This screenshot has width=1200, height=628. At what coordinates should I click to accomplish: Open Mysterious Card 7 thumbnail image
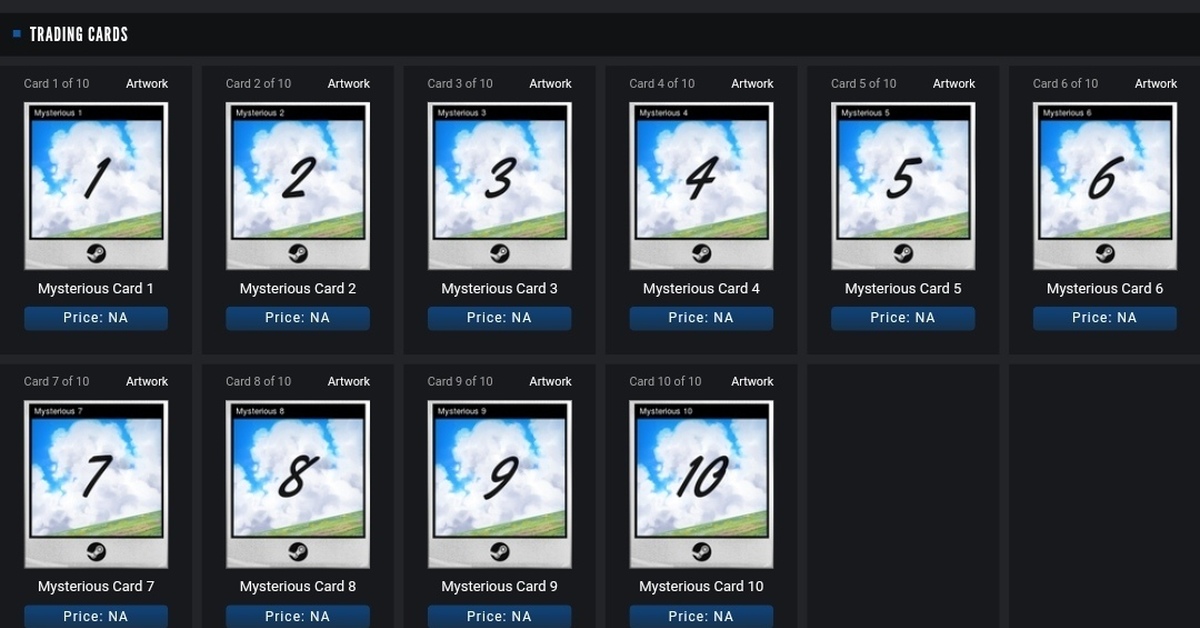point(96,484)
